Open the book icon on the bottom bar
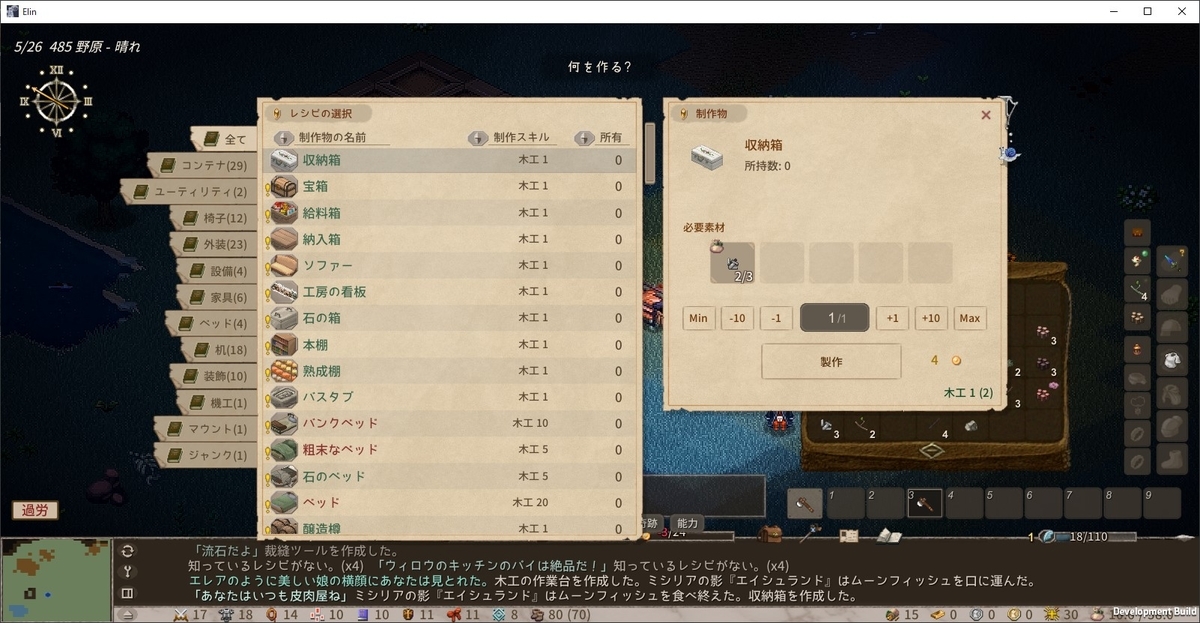Viewport: 1200px width, 623px height. pos(889,536)
